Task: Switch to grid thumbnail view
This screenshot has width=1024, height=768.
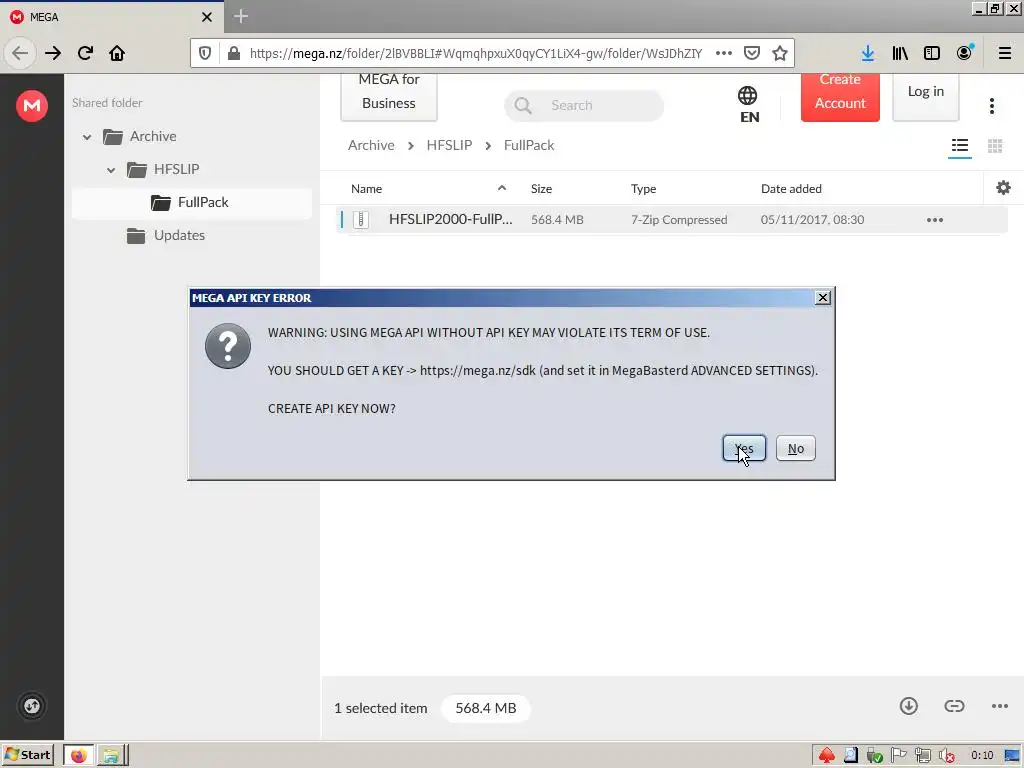Action: [x=995, y=146]
